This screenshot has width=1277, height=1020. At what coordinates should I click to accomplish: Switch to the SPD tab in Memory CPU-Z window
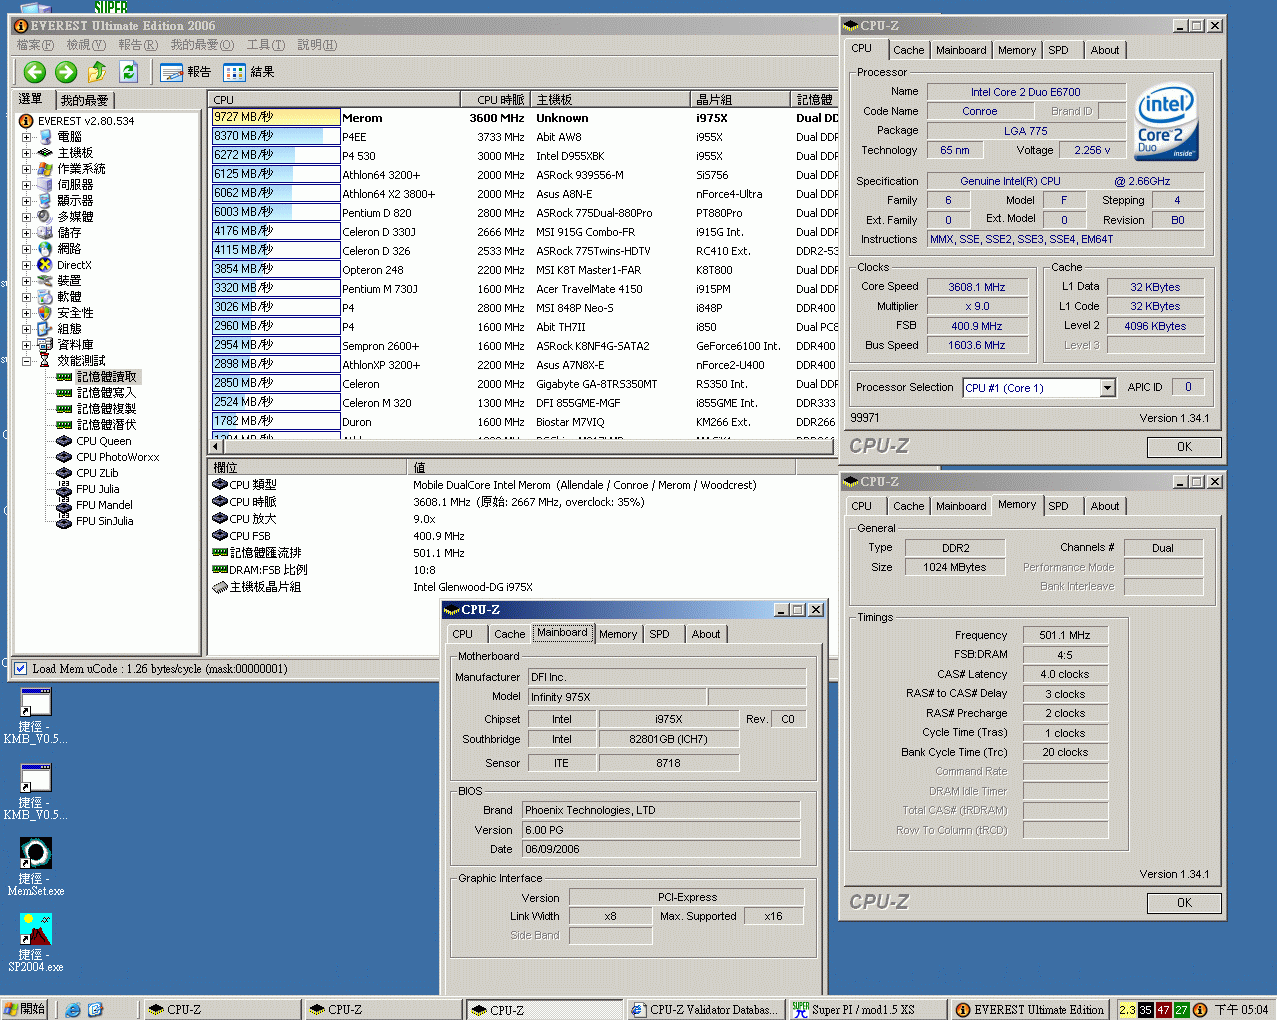click(x=1058, y=506)
